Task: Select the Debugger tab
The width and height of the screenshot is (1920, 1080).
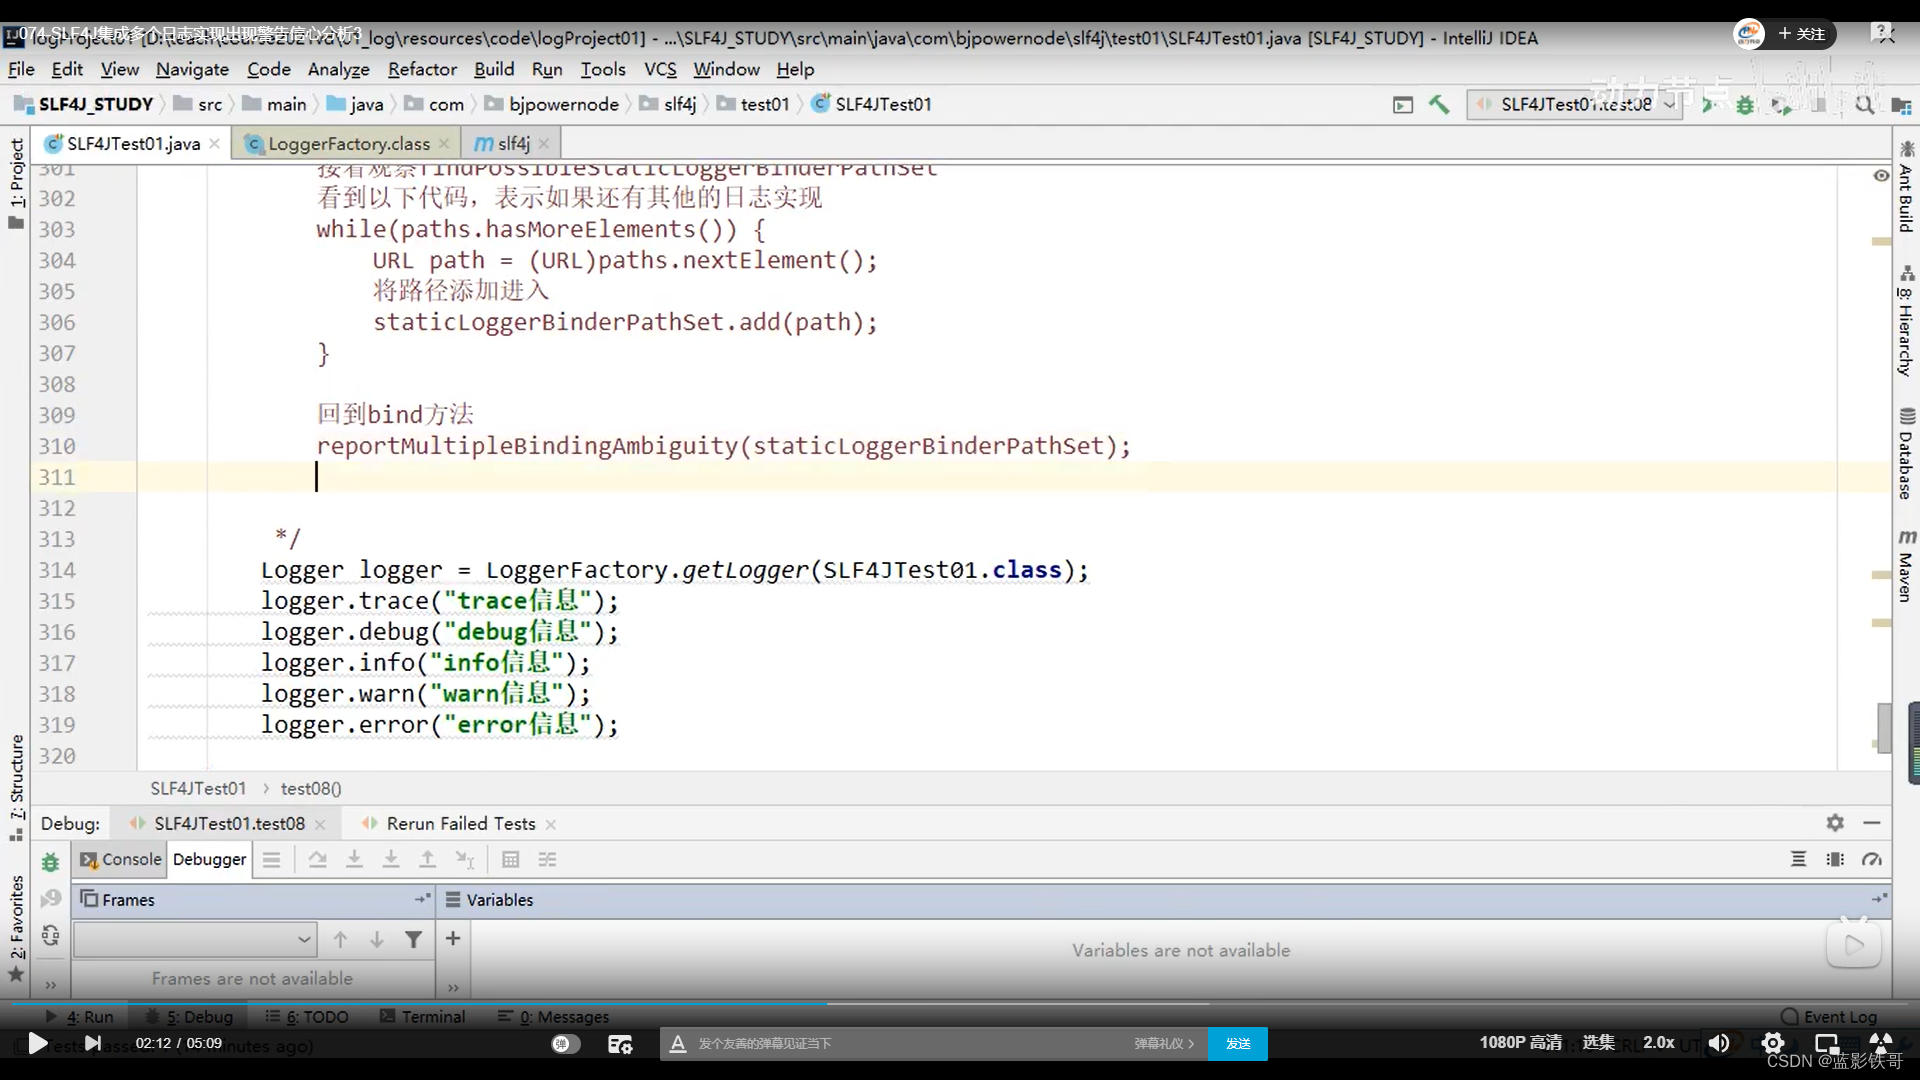Action: pyautogui.click(x=209, y=859)
